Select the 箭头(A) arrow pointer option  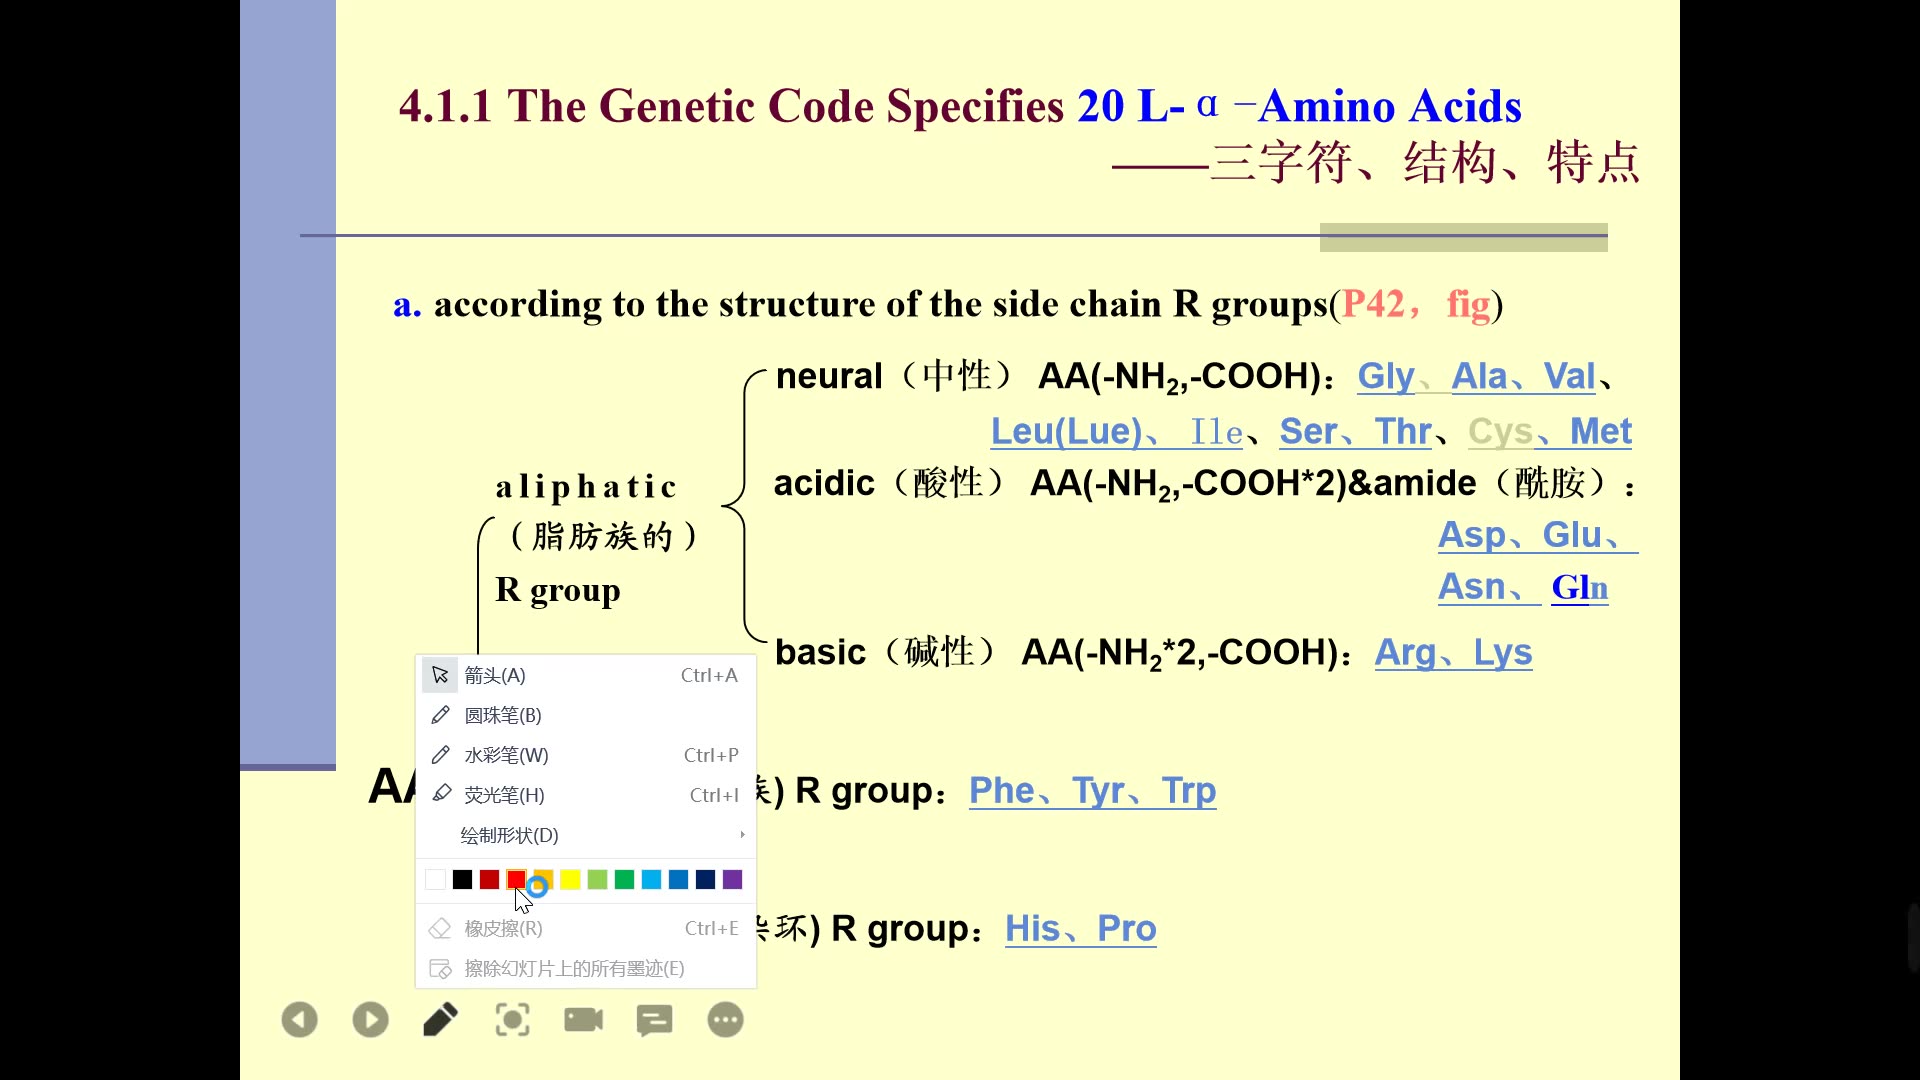[x=585, y=675]
